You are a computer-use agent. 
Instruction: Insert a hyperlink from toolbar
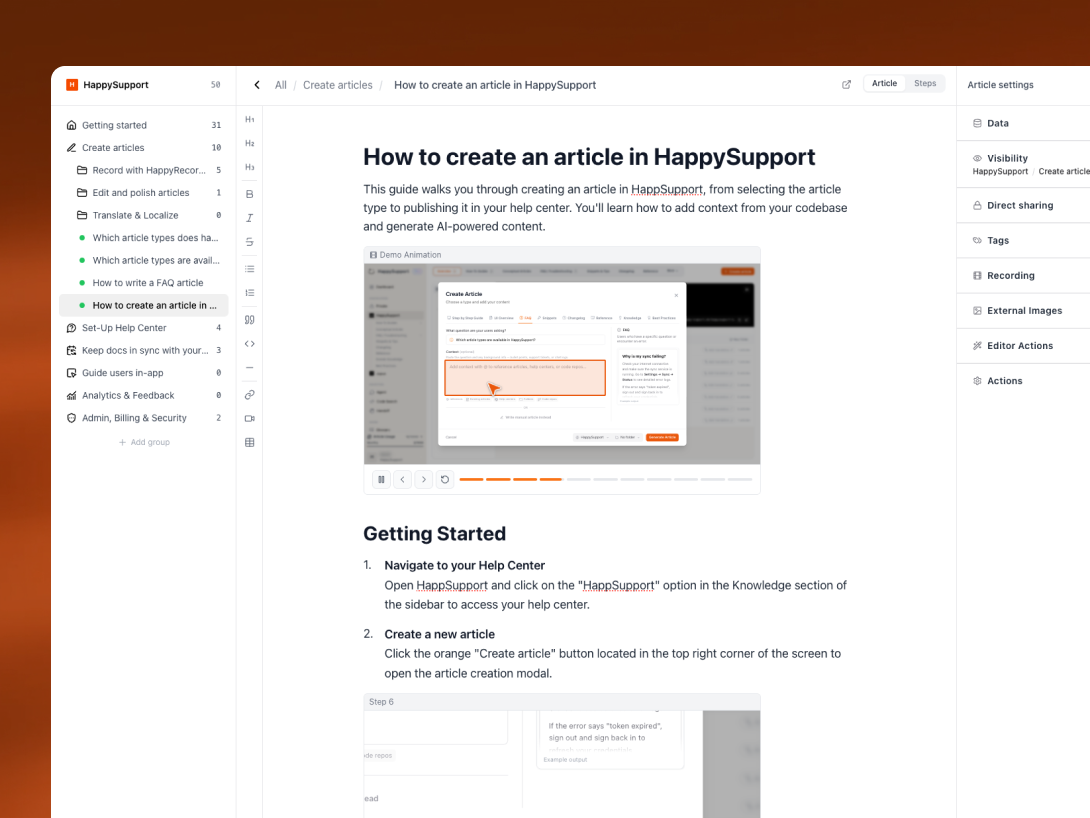pos(250,395)
